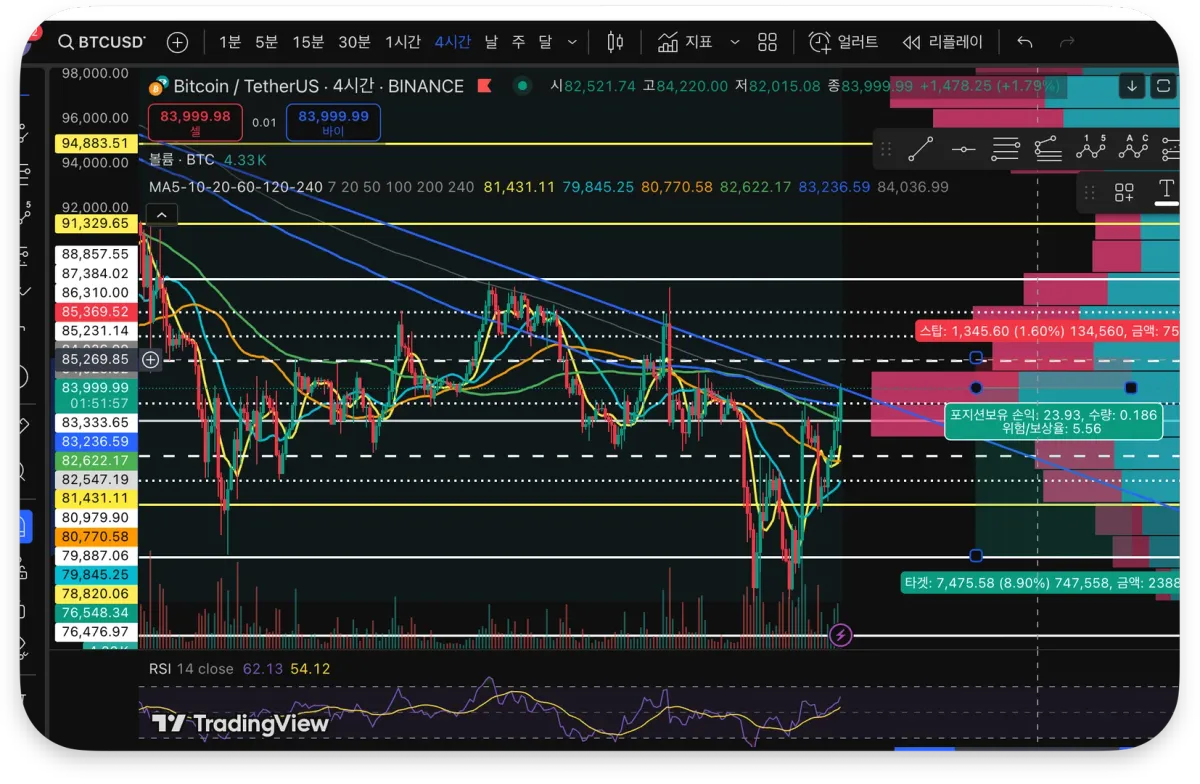The image size is (1200, 784).
Task: Open the candlestick chart type selector
Action: 615,42
